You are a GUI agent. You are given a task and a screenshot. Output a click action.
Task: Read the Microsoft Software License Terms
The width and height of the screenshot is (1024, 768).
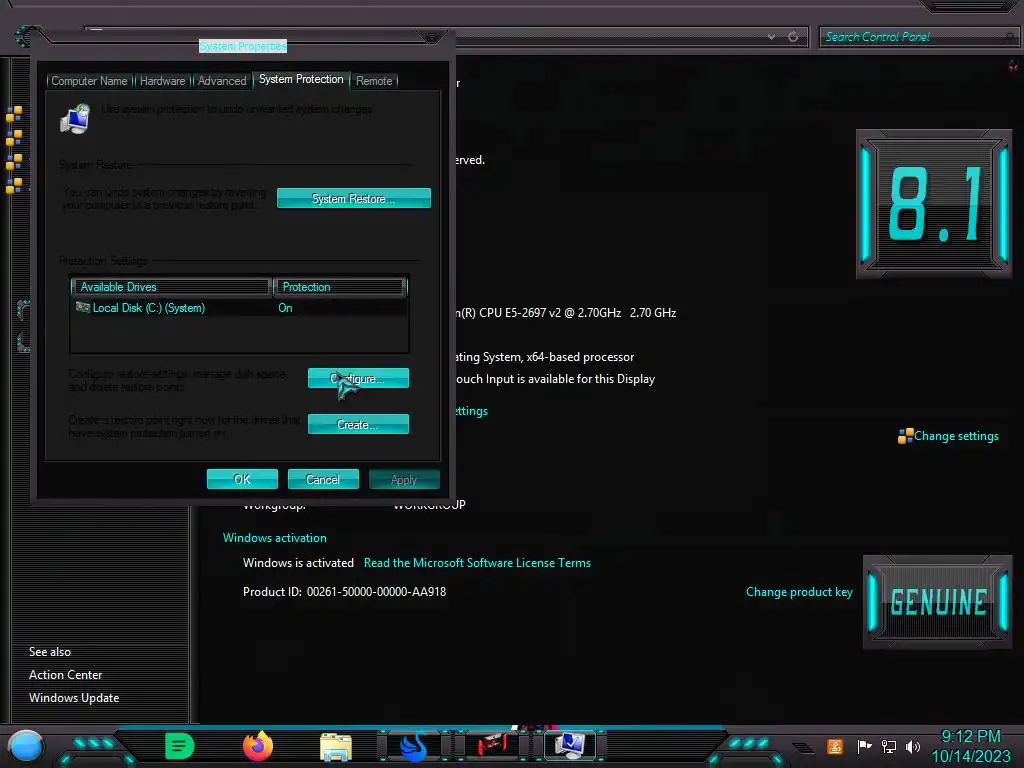[x=477, y=563]
